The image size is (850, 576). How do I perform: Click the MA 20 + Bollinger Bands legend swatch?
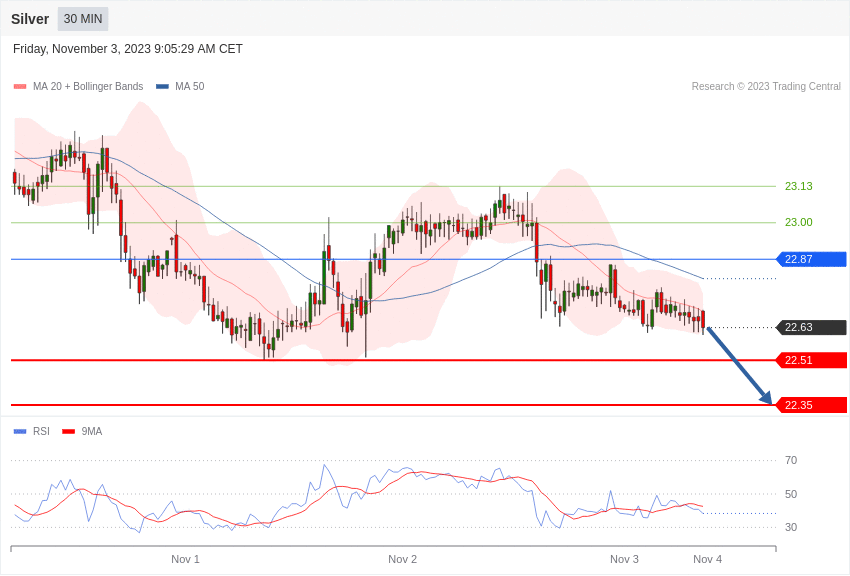[20, 87]
